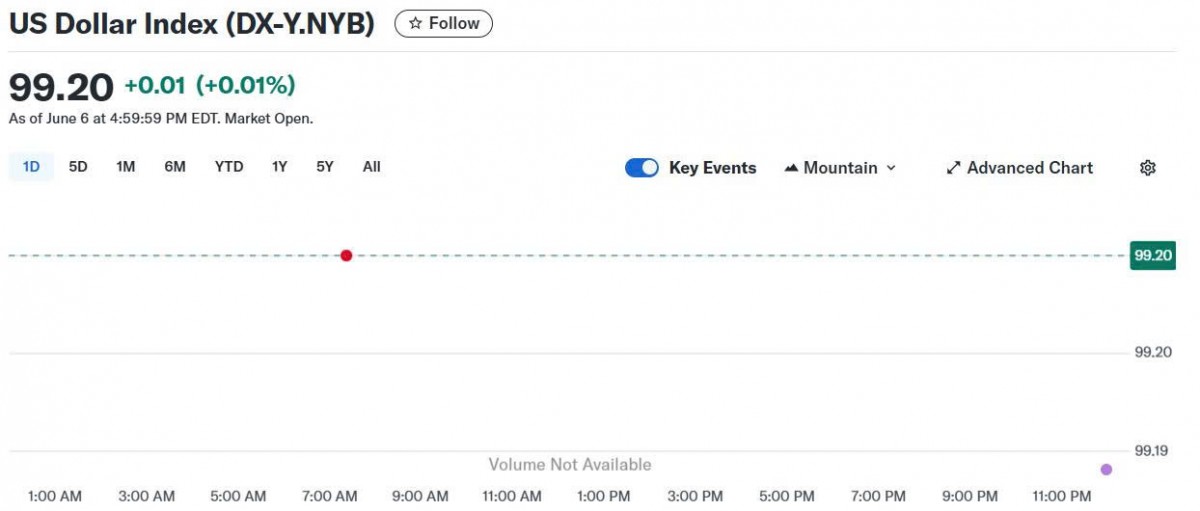Open the Advanced Chart link
Image resolution: width=1200 pixels, height=511 pixels.
[x=1019, y=168]
